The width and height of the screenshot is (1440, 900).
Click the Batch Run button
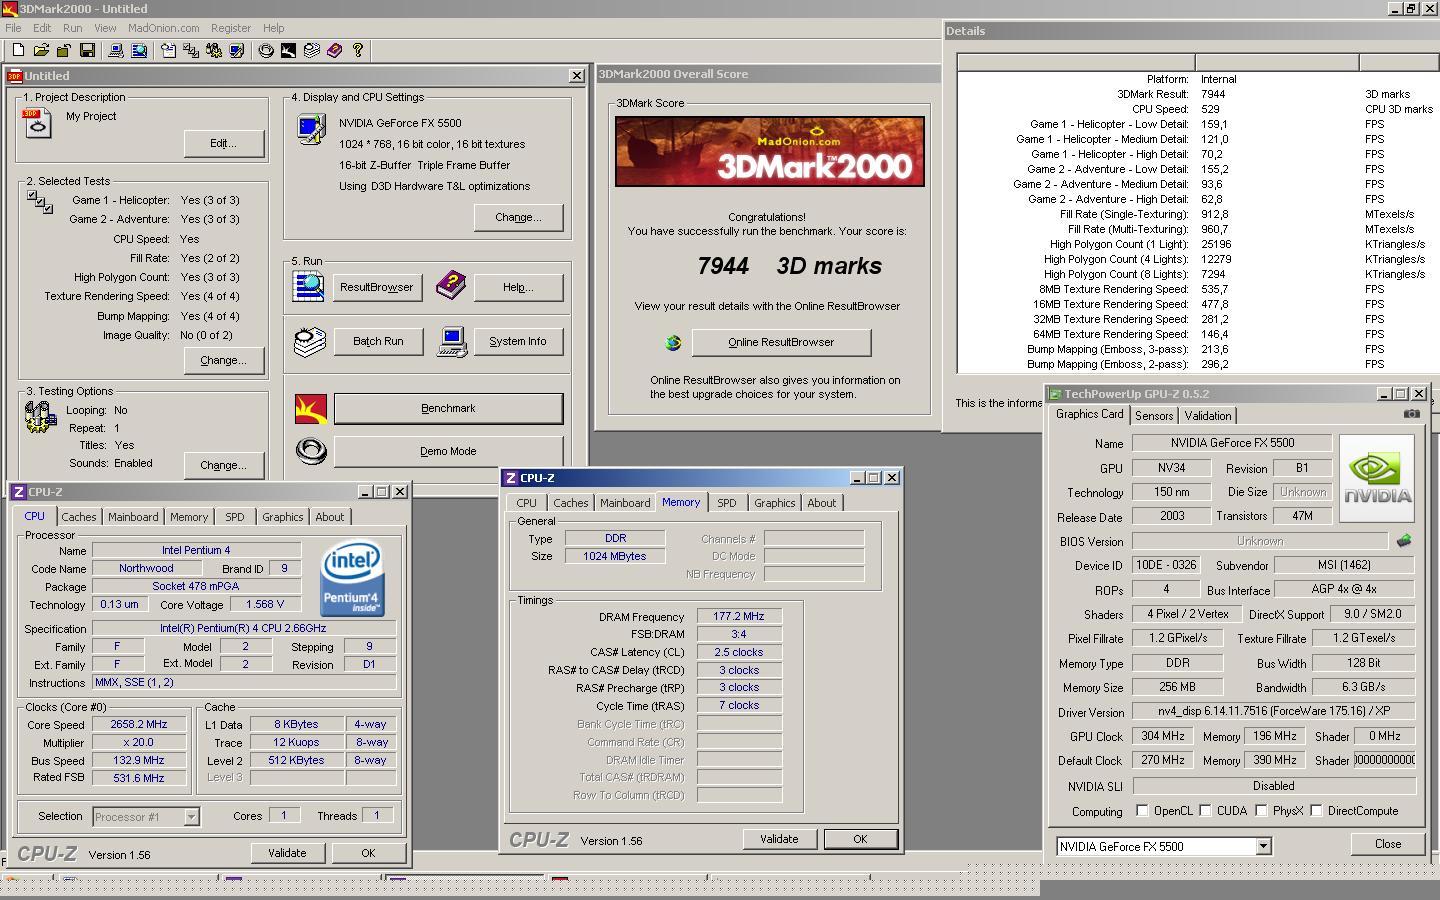point(378,342)
